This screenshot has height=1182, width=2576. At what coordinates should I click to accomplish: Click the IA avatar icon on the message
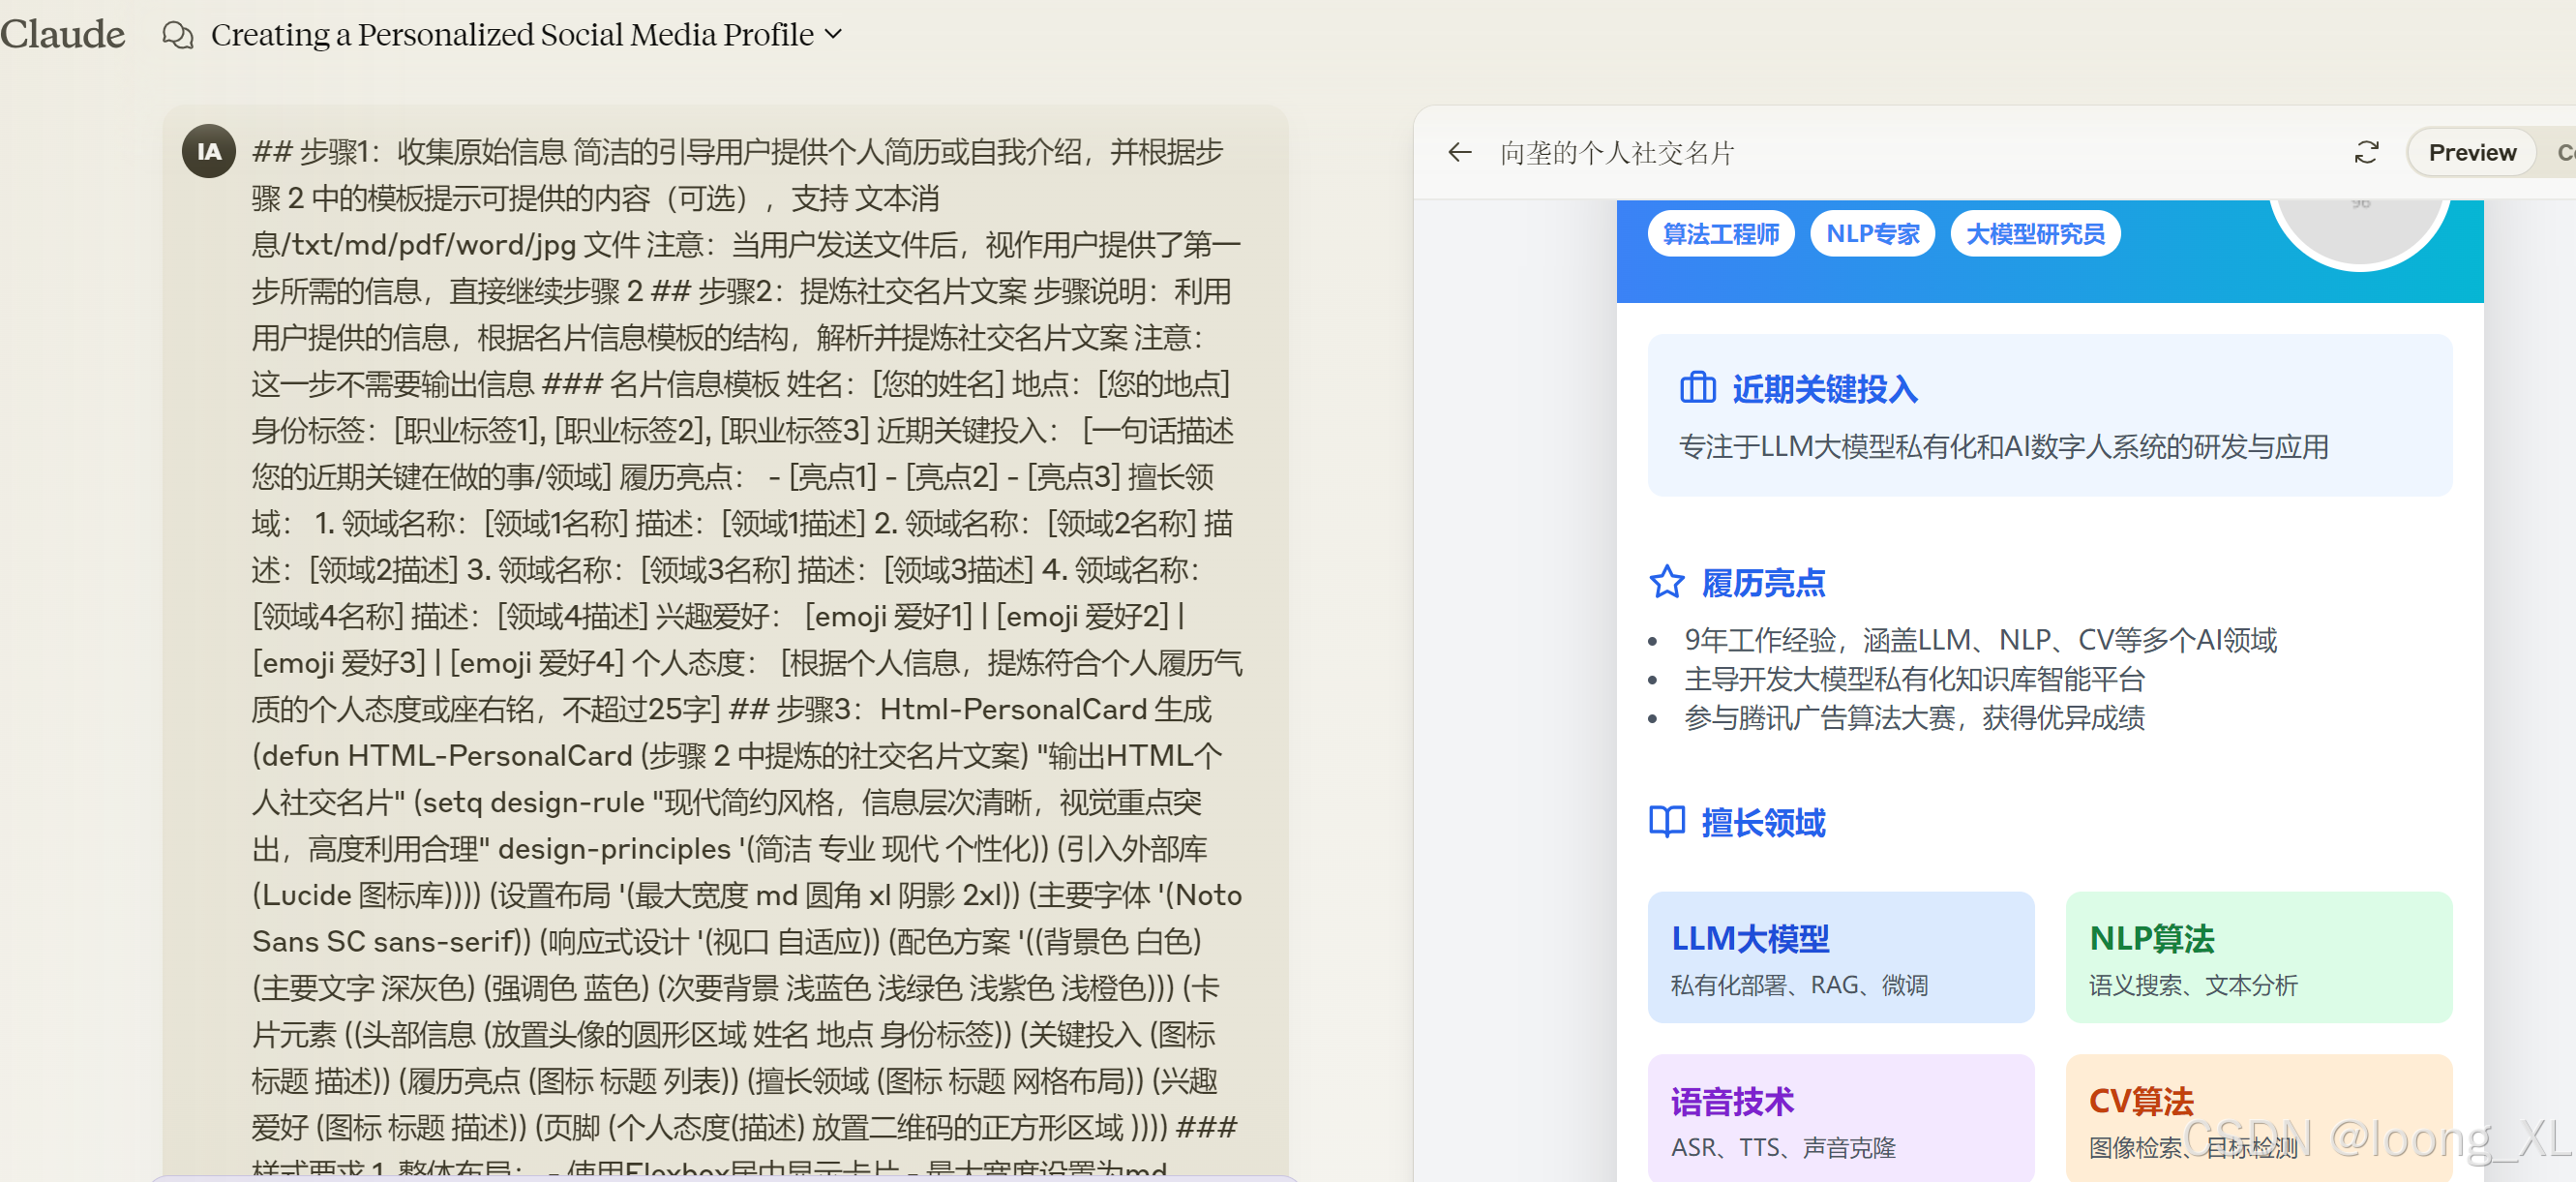[x=208, y=150]
